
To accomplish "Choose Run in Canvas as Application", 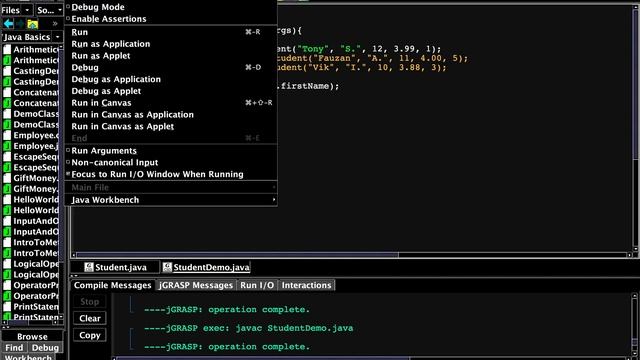I will pos(171,115).
